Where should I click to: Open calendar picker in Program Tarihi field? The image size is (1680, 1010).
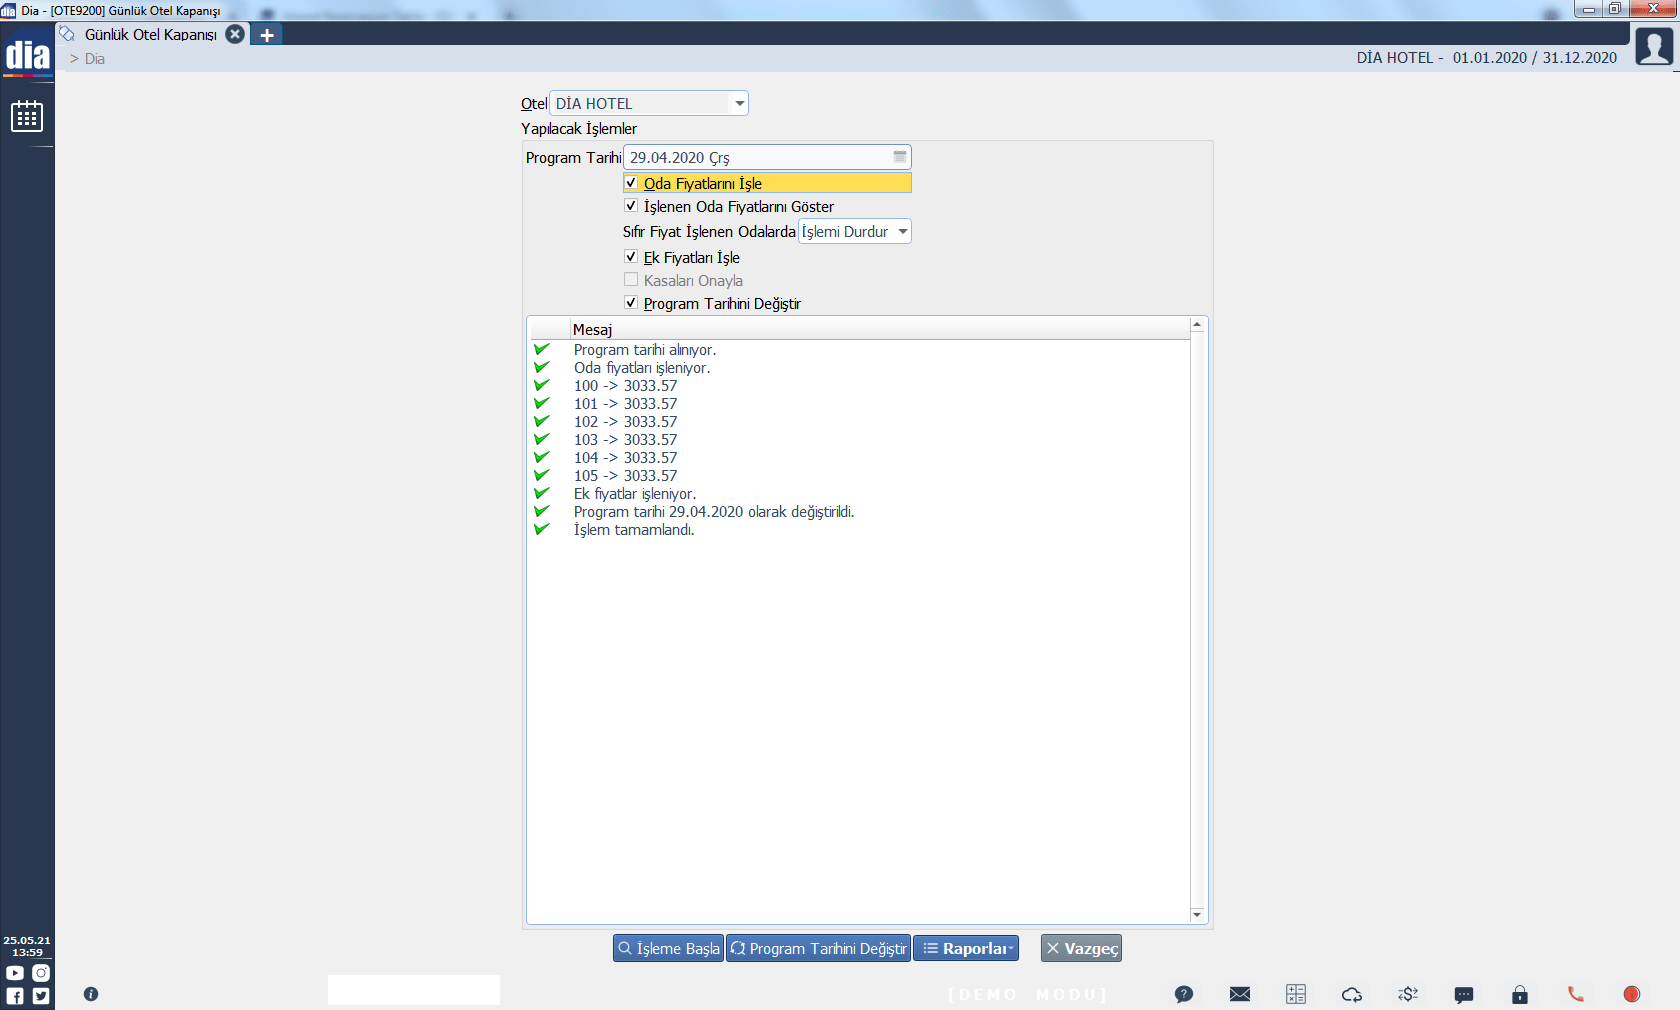click(900, 157)
